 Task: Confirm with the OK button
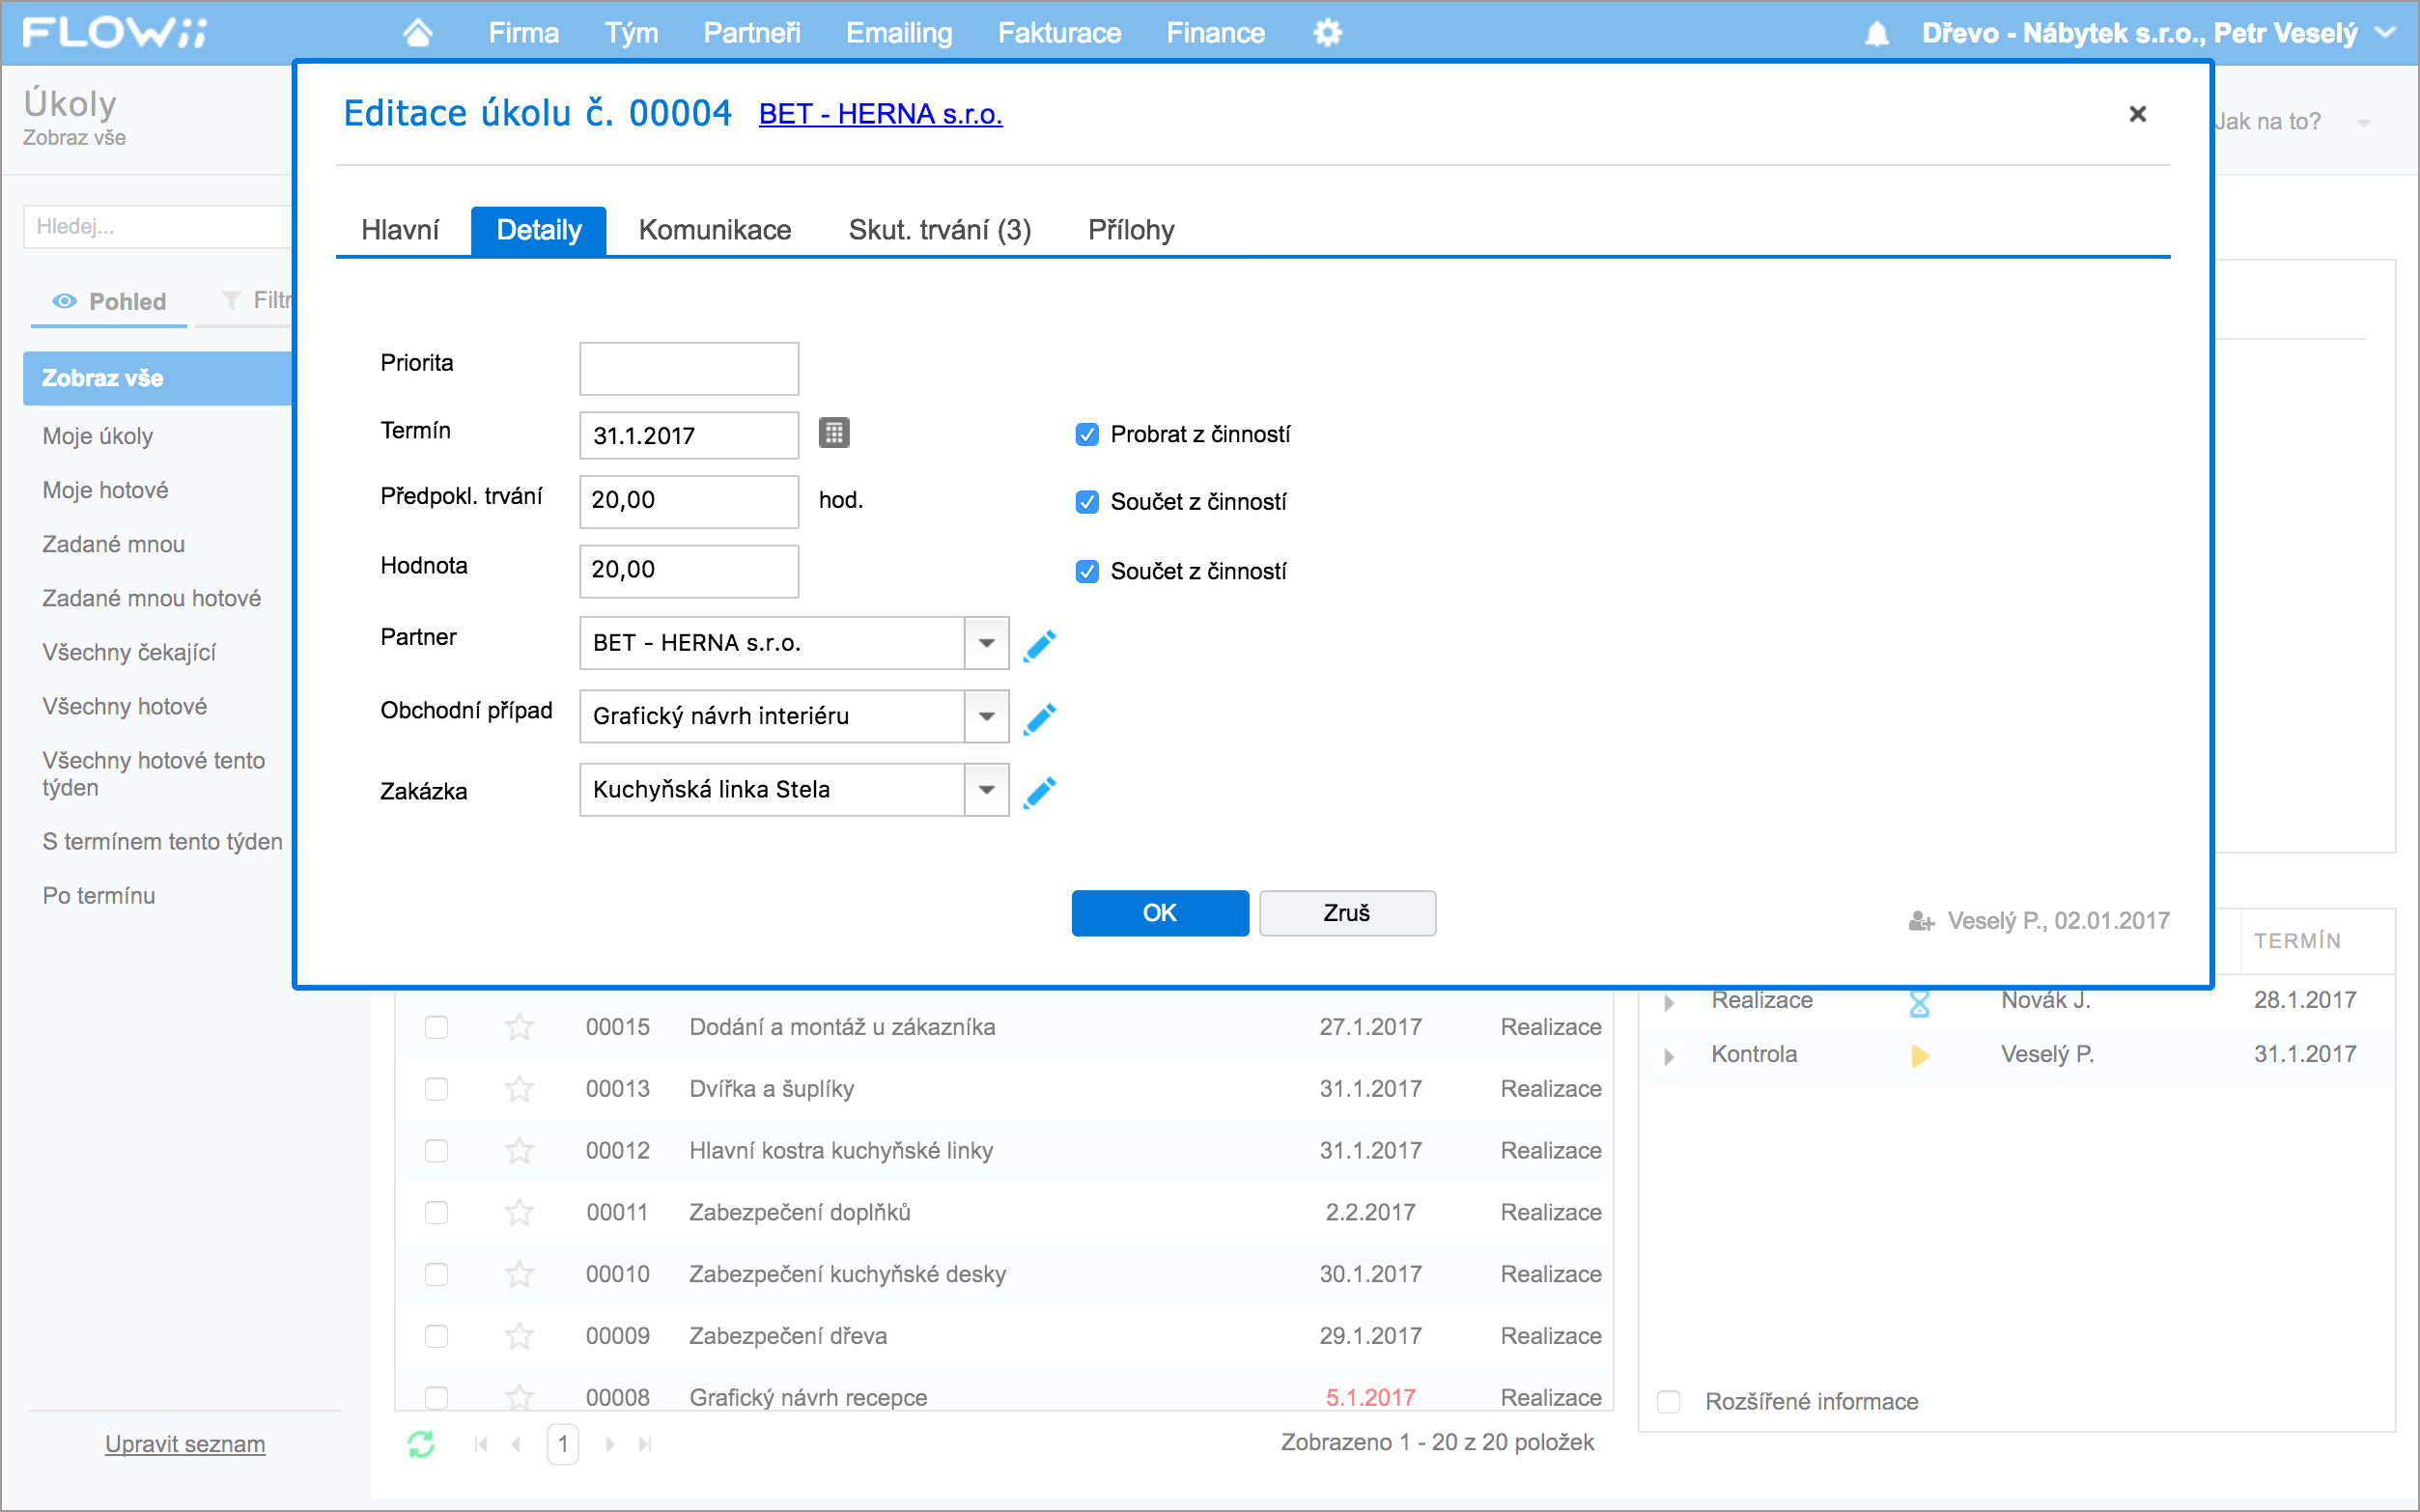click(1160, 913)
